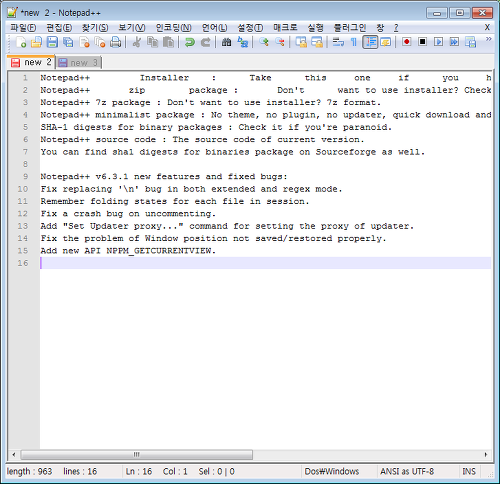Expand the toolbar overflow chevron
The width and height of the screenshot is (500, 484).
(x=488, y=39)
